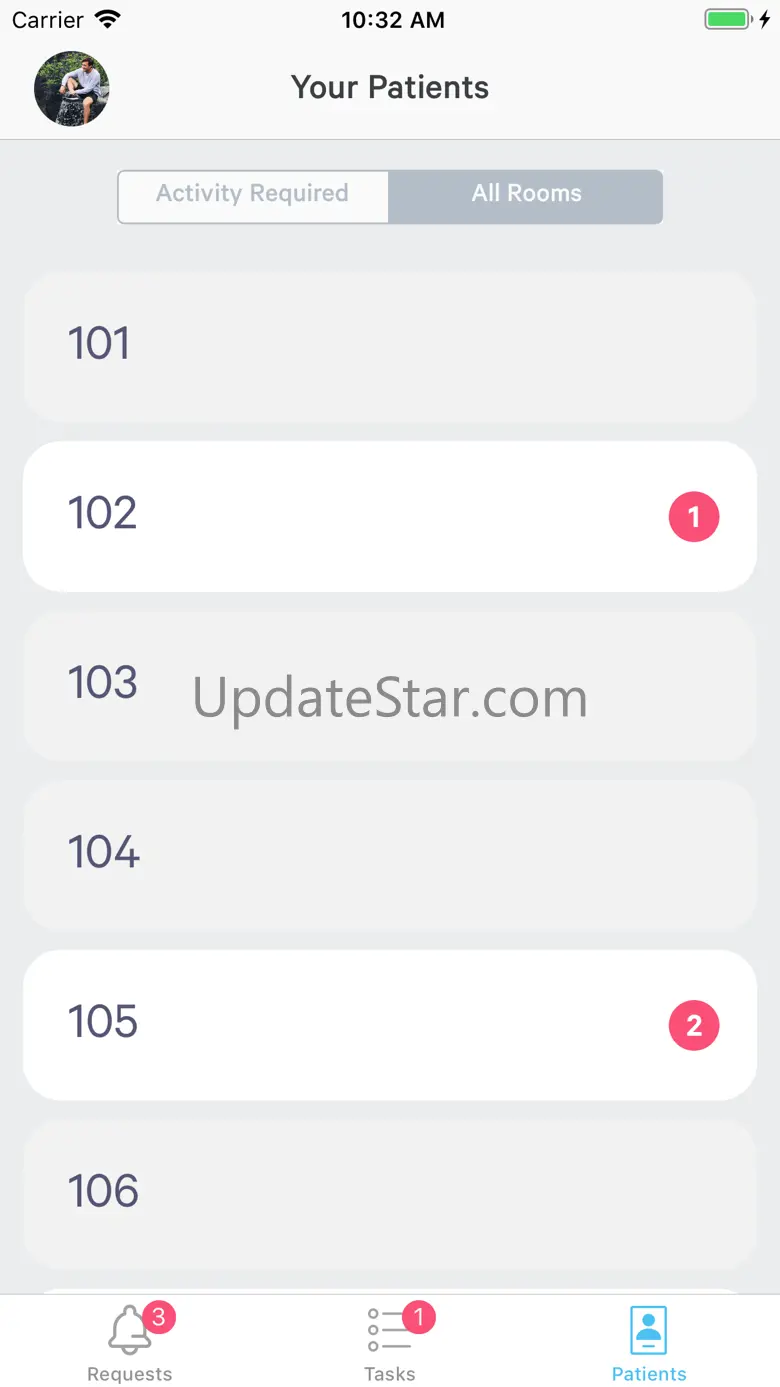
Task: Open the Tasks list icon
Action: click(x=389, y=1331)
